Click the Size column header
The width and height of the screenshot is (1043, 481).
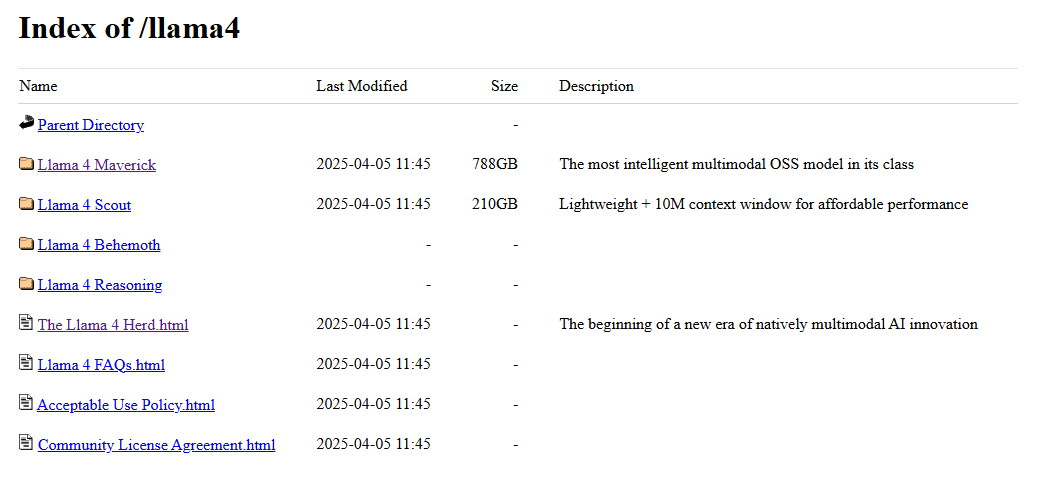[504, 86]
